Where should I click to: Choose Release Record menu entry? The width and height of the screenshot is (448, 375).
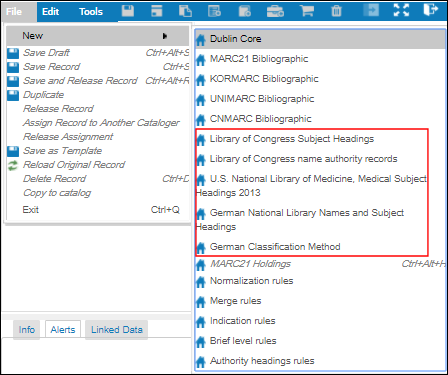coord(98,109)
